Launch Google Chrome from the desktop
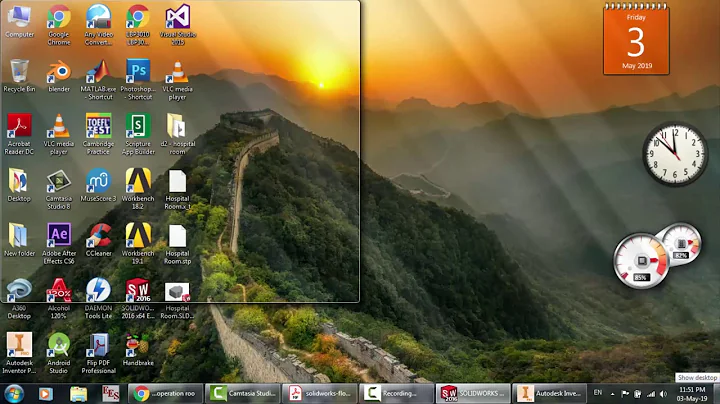Image resolution: width=720 pixels, height=404 pixels. coord(59,25)
